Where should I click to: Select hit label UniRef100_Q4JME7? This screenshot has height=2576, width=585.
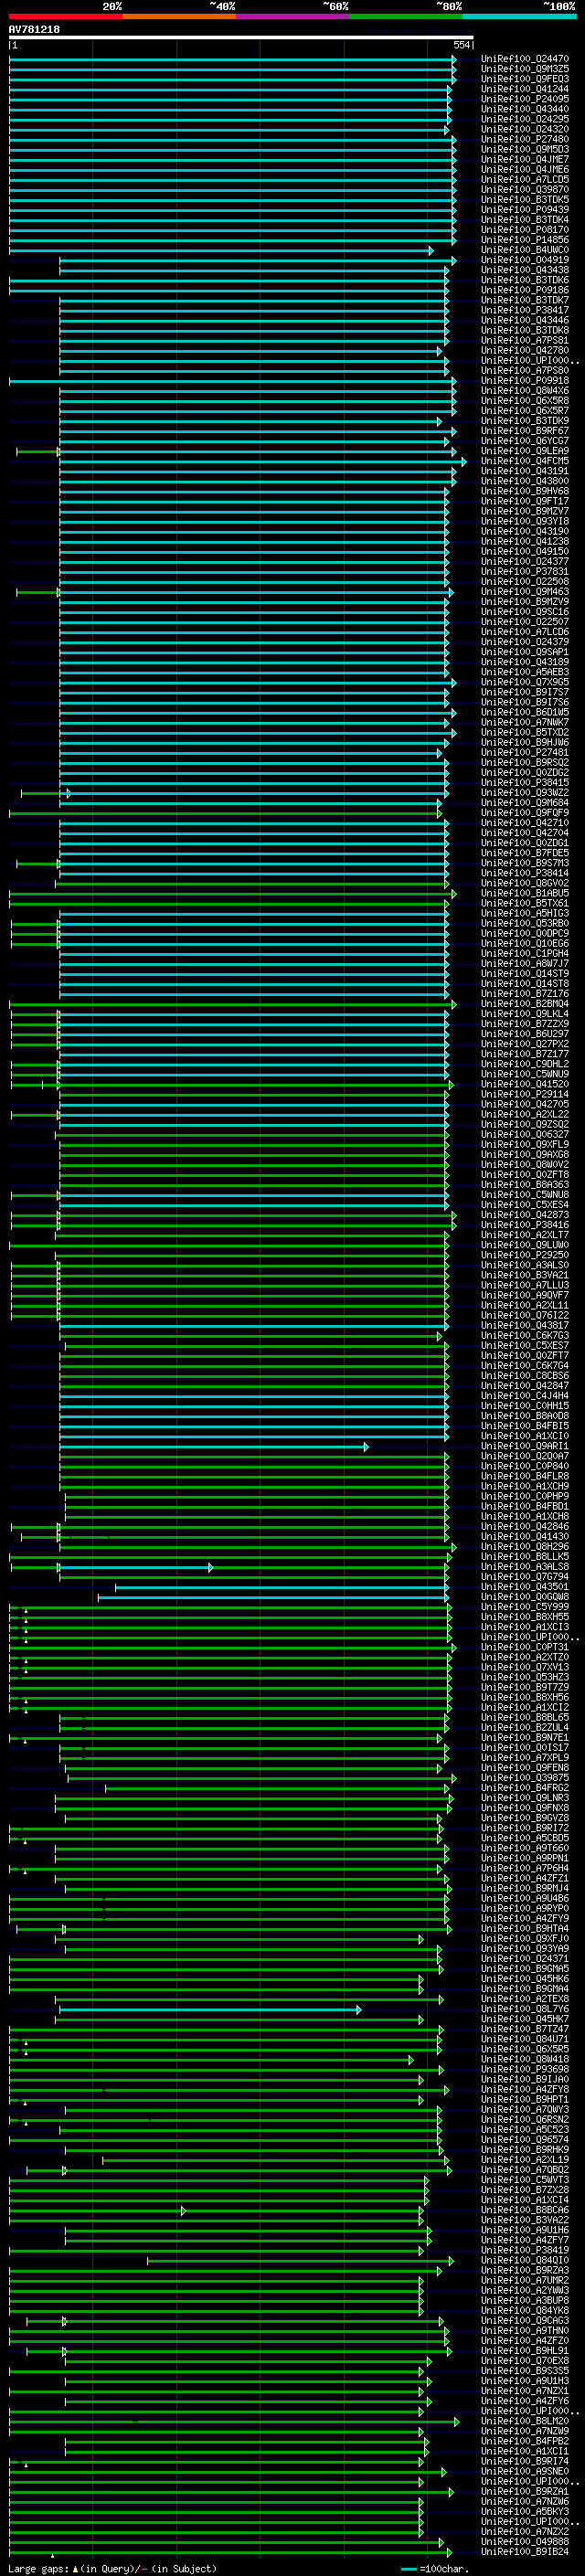pyautogui.click(x=525, y=160)
